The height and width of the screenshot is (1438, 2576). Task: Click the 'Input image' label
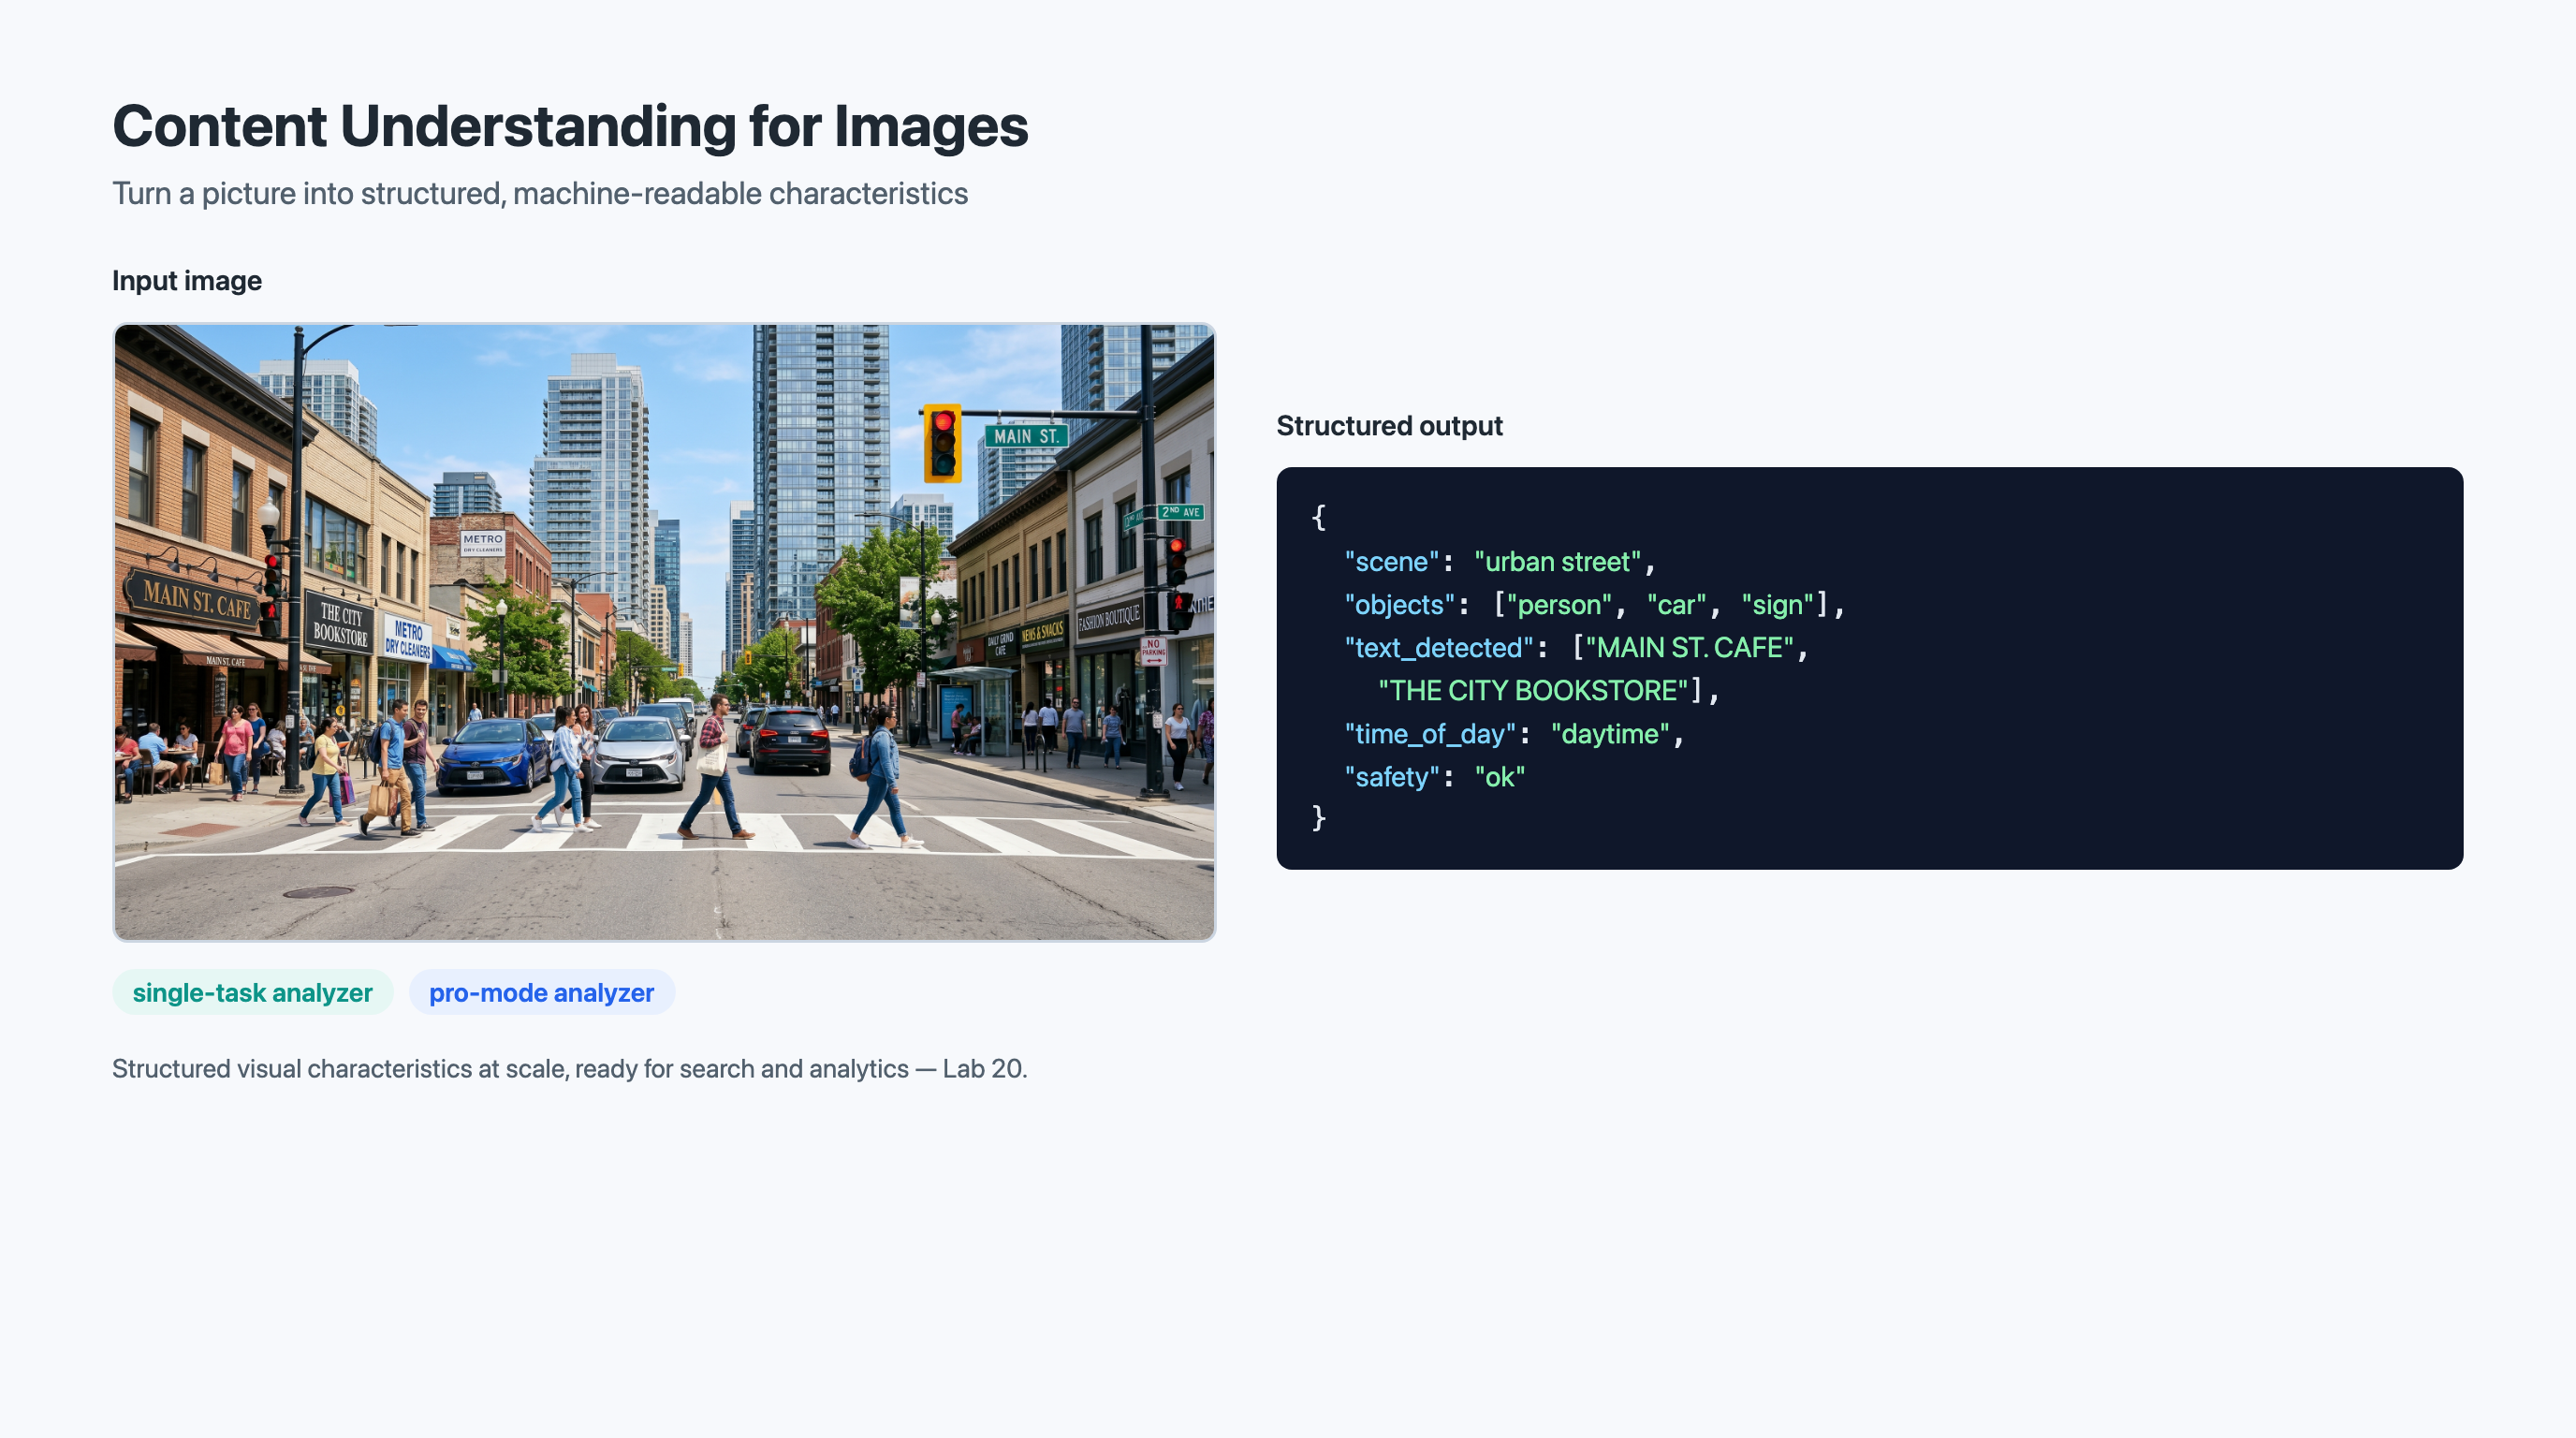coord(187,281)
